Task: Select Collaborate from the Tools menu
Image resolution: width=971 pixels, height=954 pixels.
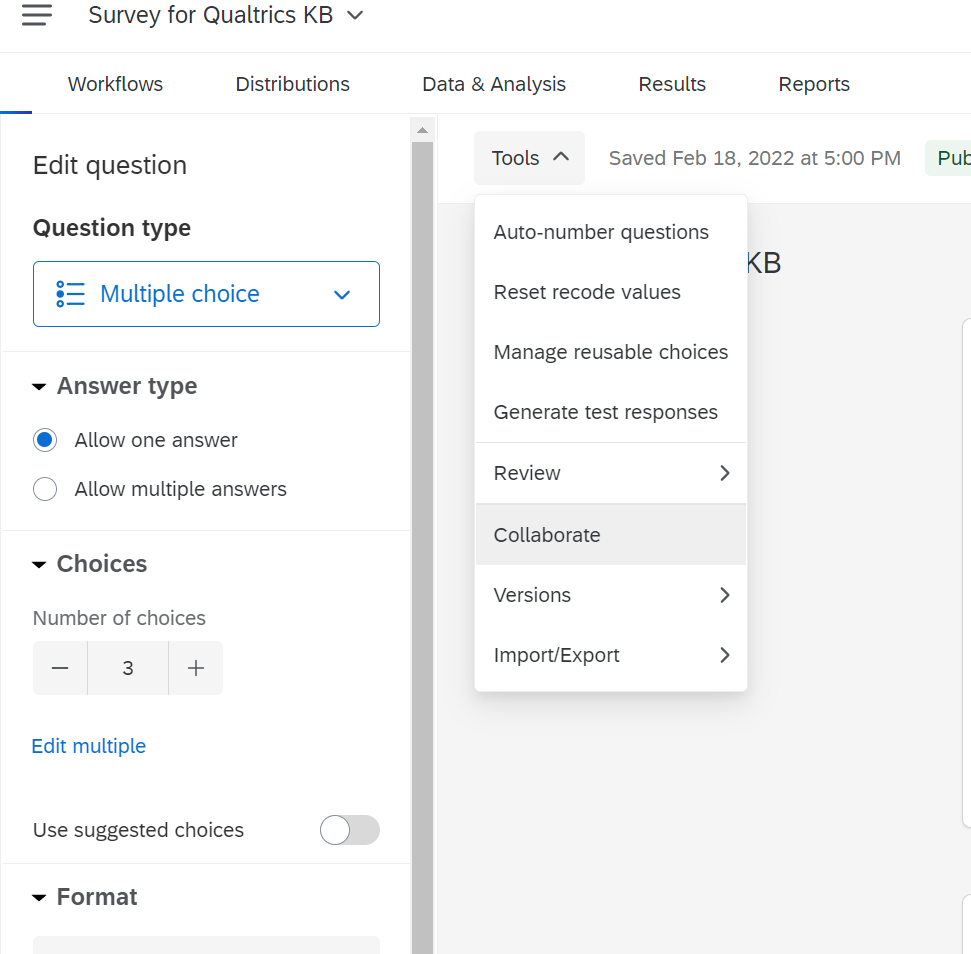Action: pyautogui.click(x=546, y=534)
